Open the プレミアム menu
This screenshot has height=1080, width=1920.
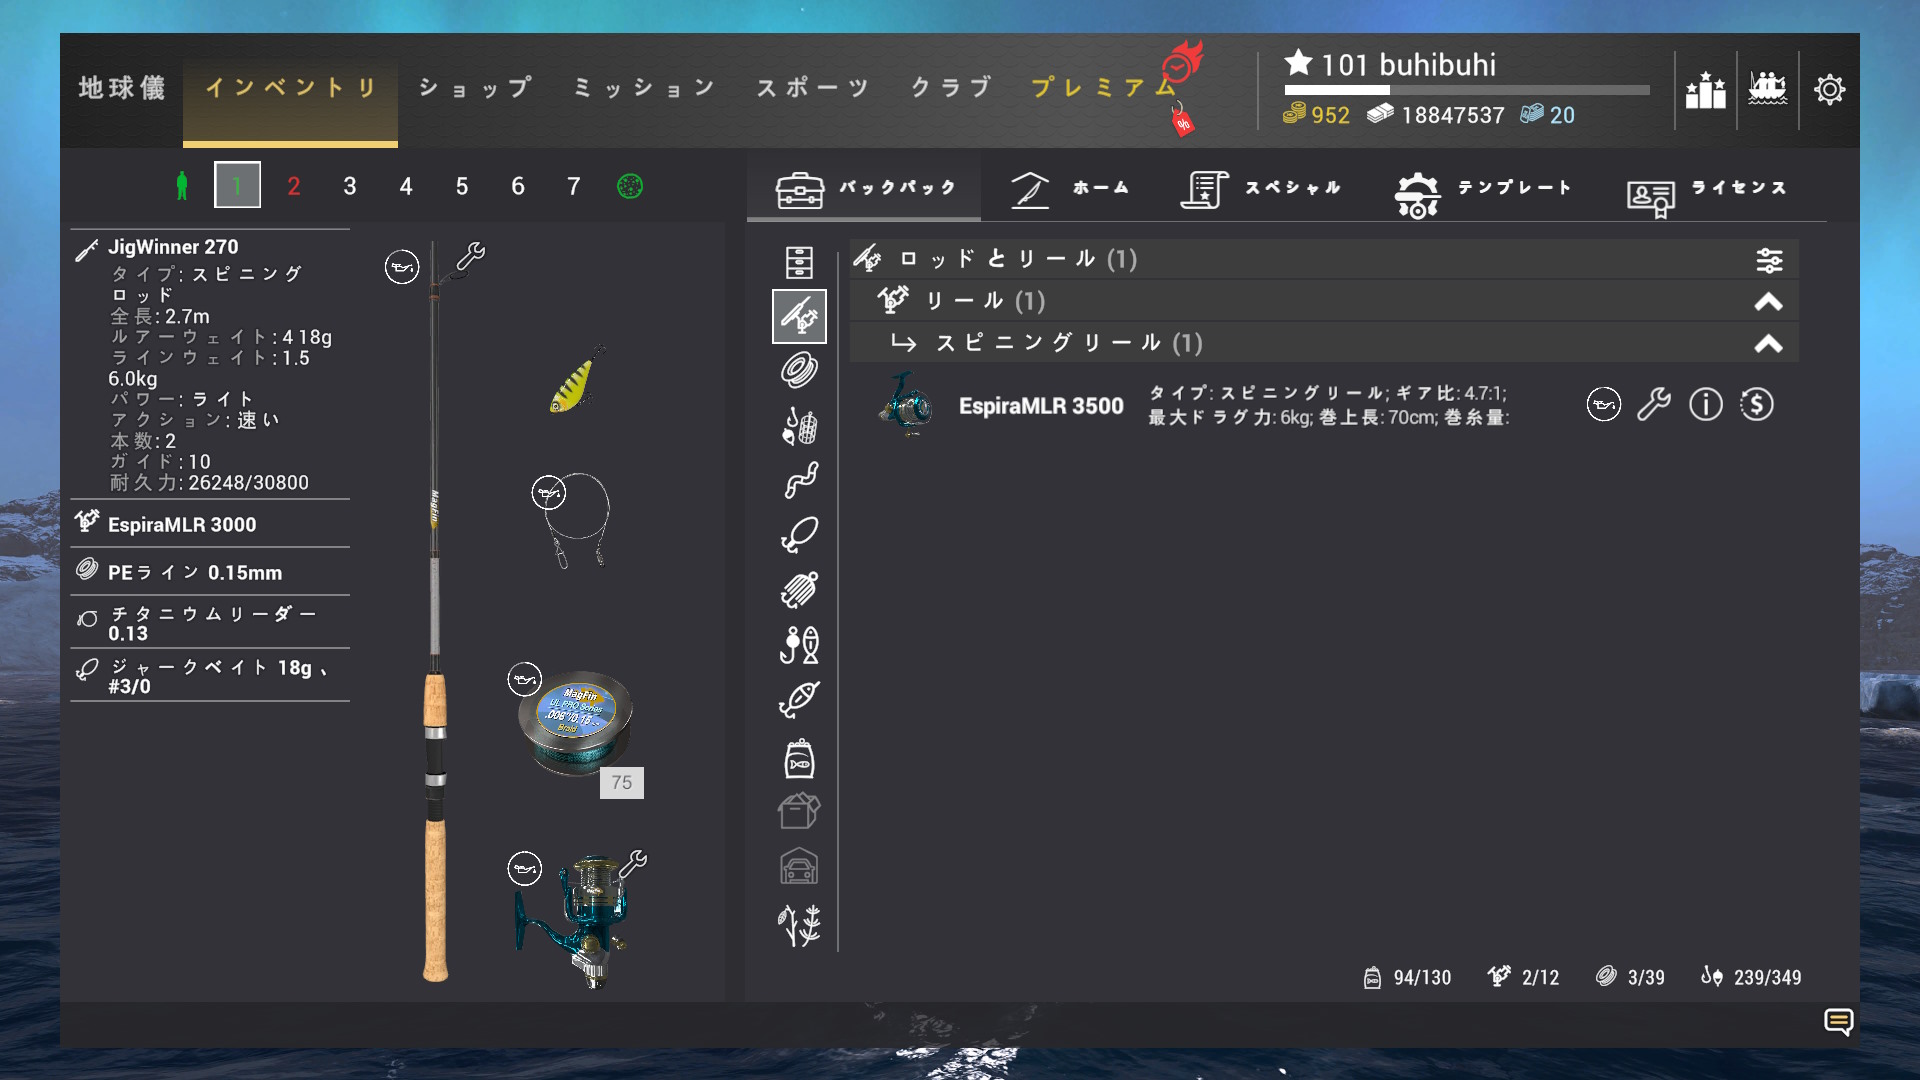1105,88
